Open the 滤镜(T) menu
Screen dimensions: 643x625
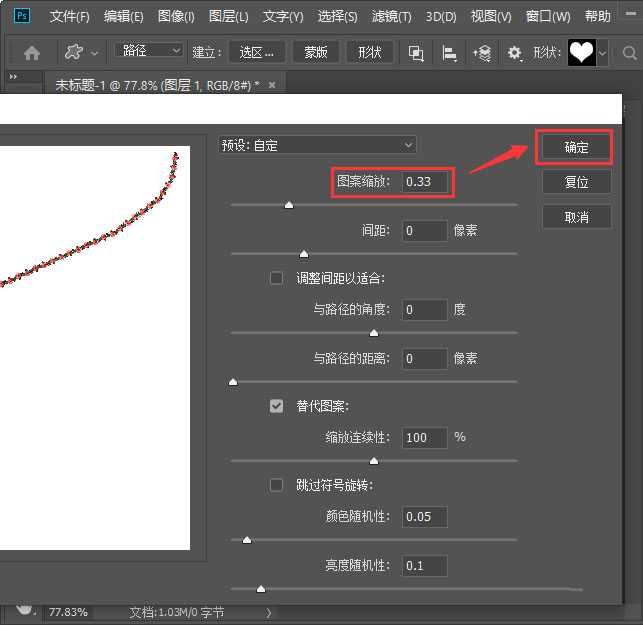coord(391,17)
